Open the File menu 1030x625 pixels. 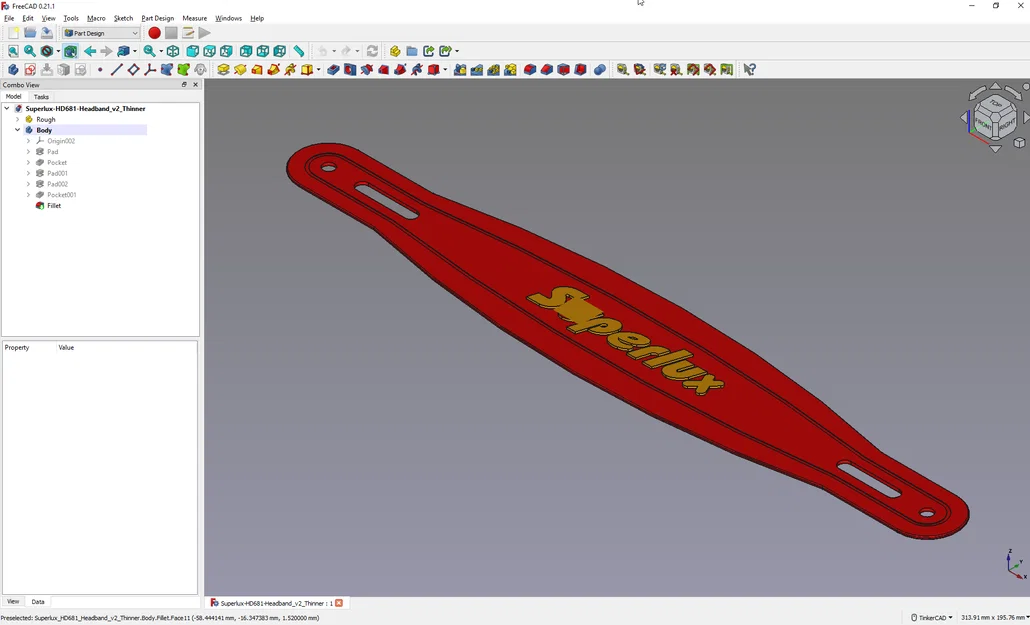[9, 18]
